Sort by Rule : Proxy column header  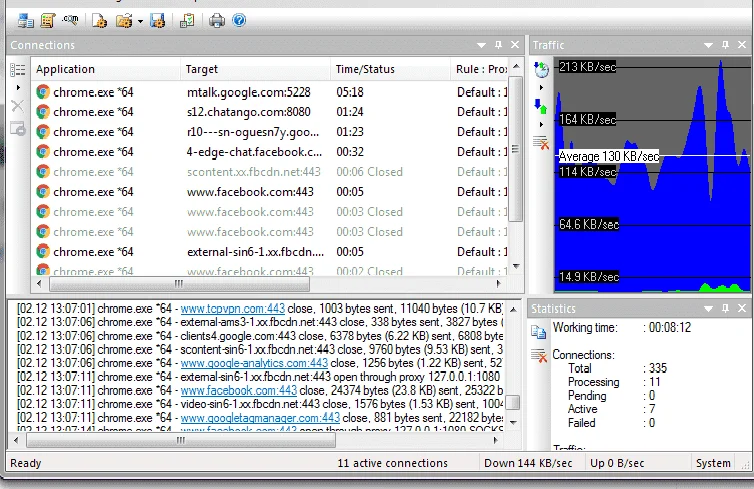(x=479, y=69)
